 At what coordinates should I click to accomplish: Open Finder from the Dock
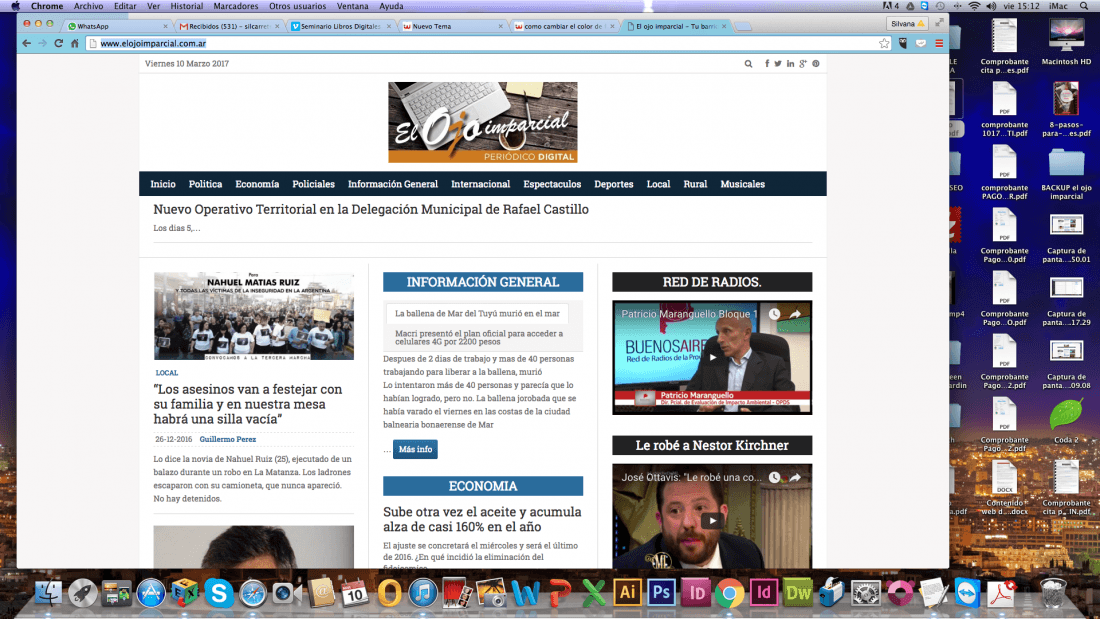pyautogui.click(x=48, y=594)
